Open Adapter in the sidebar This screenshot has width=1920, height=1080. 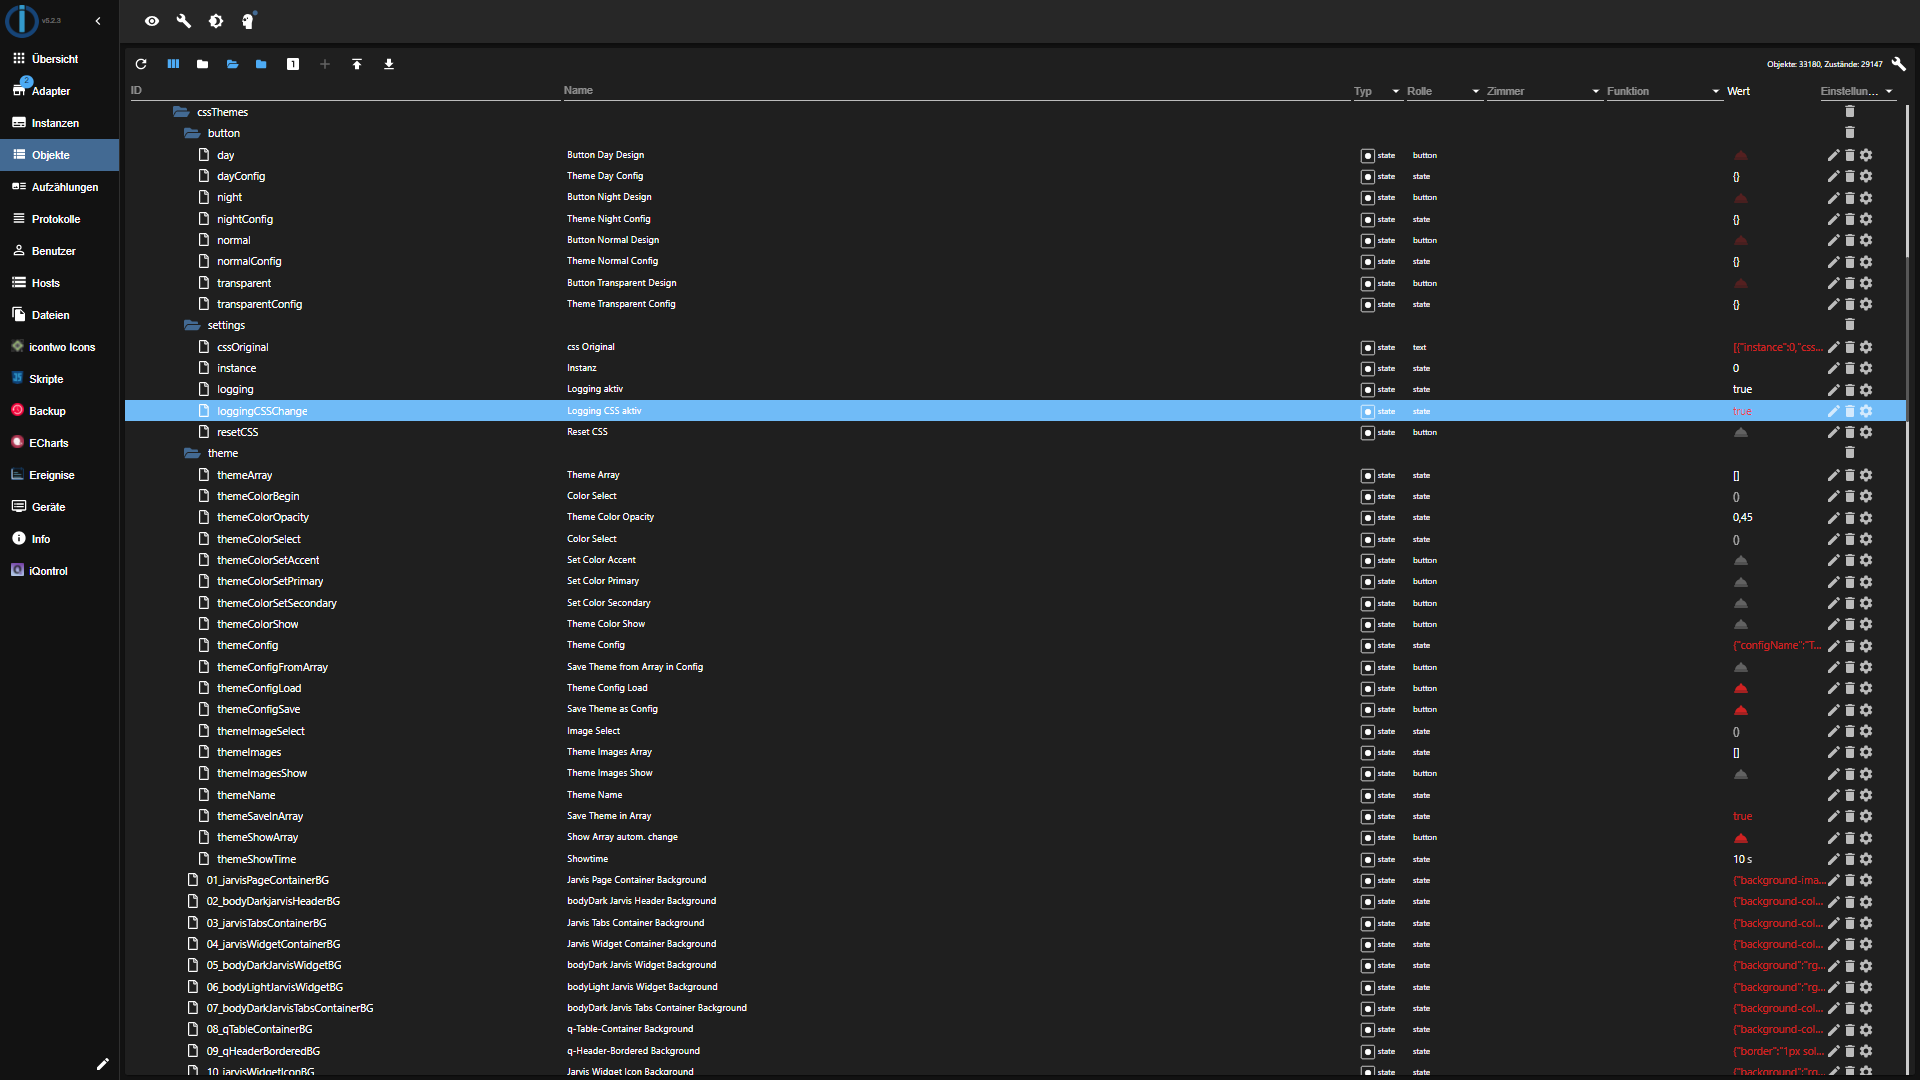(60, 91)
